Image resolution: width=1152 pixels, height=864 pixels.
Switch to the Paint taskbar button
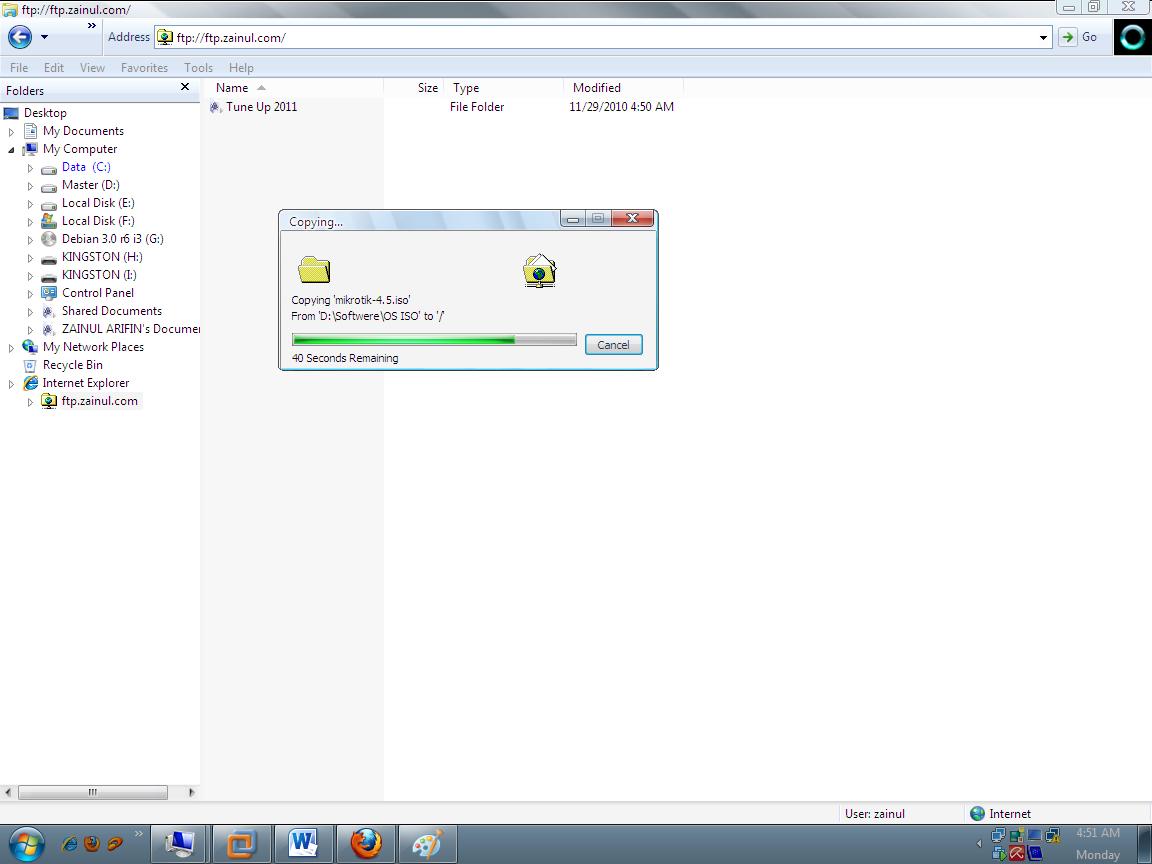click(427, 843)
